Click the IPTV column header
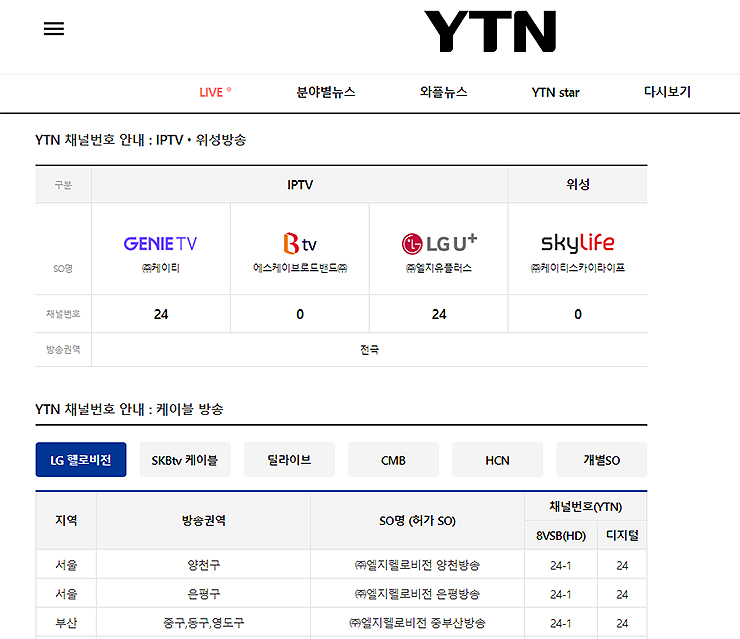The height and width of the screenshot is (639, 740). (300, 185)
